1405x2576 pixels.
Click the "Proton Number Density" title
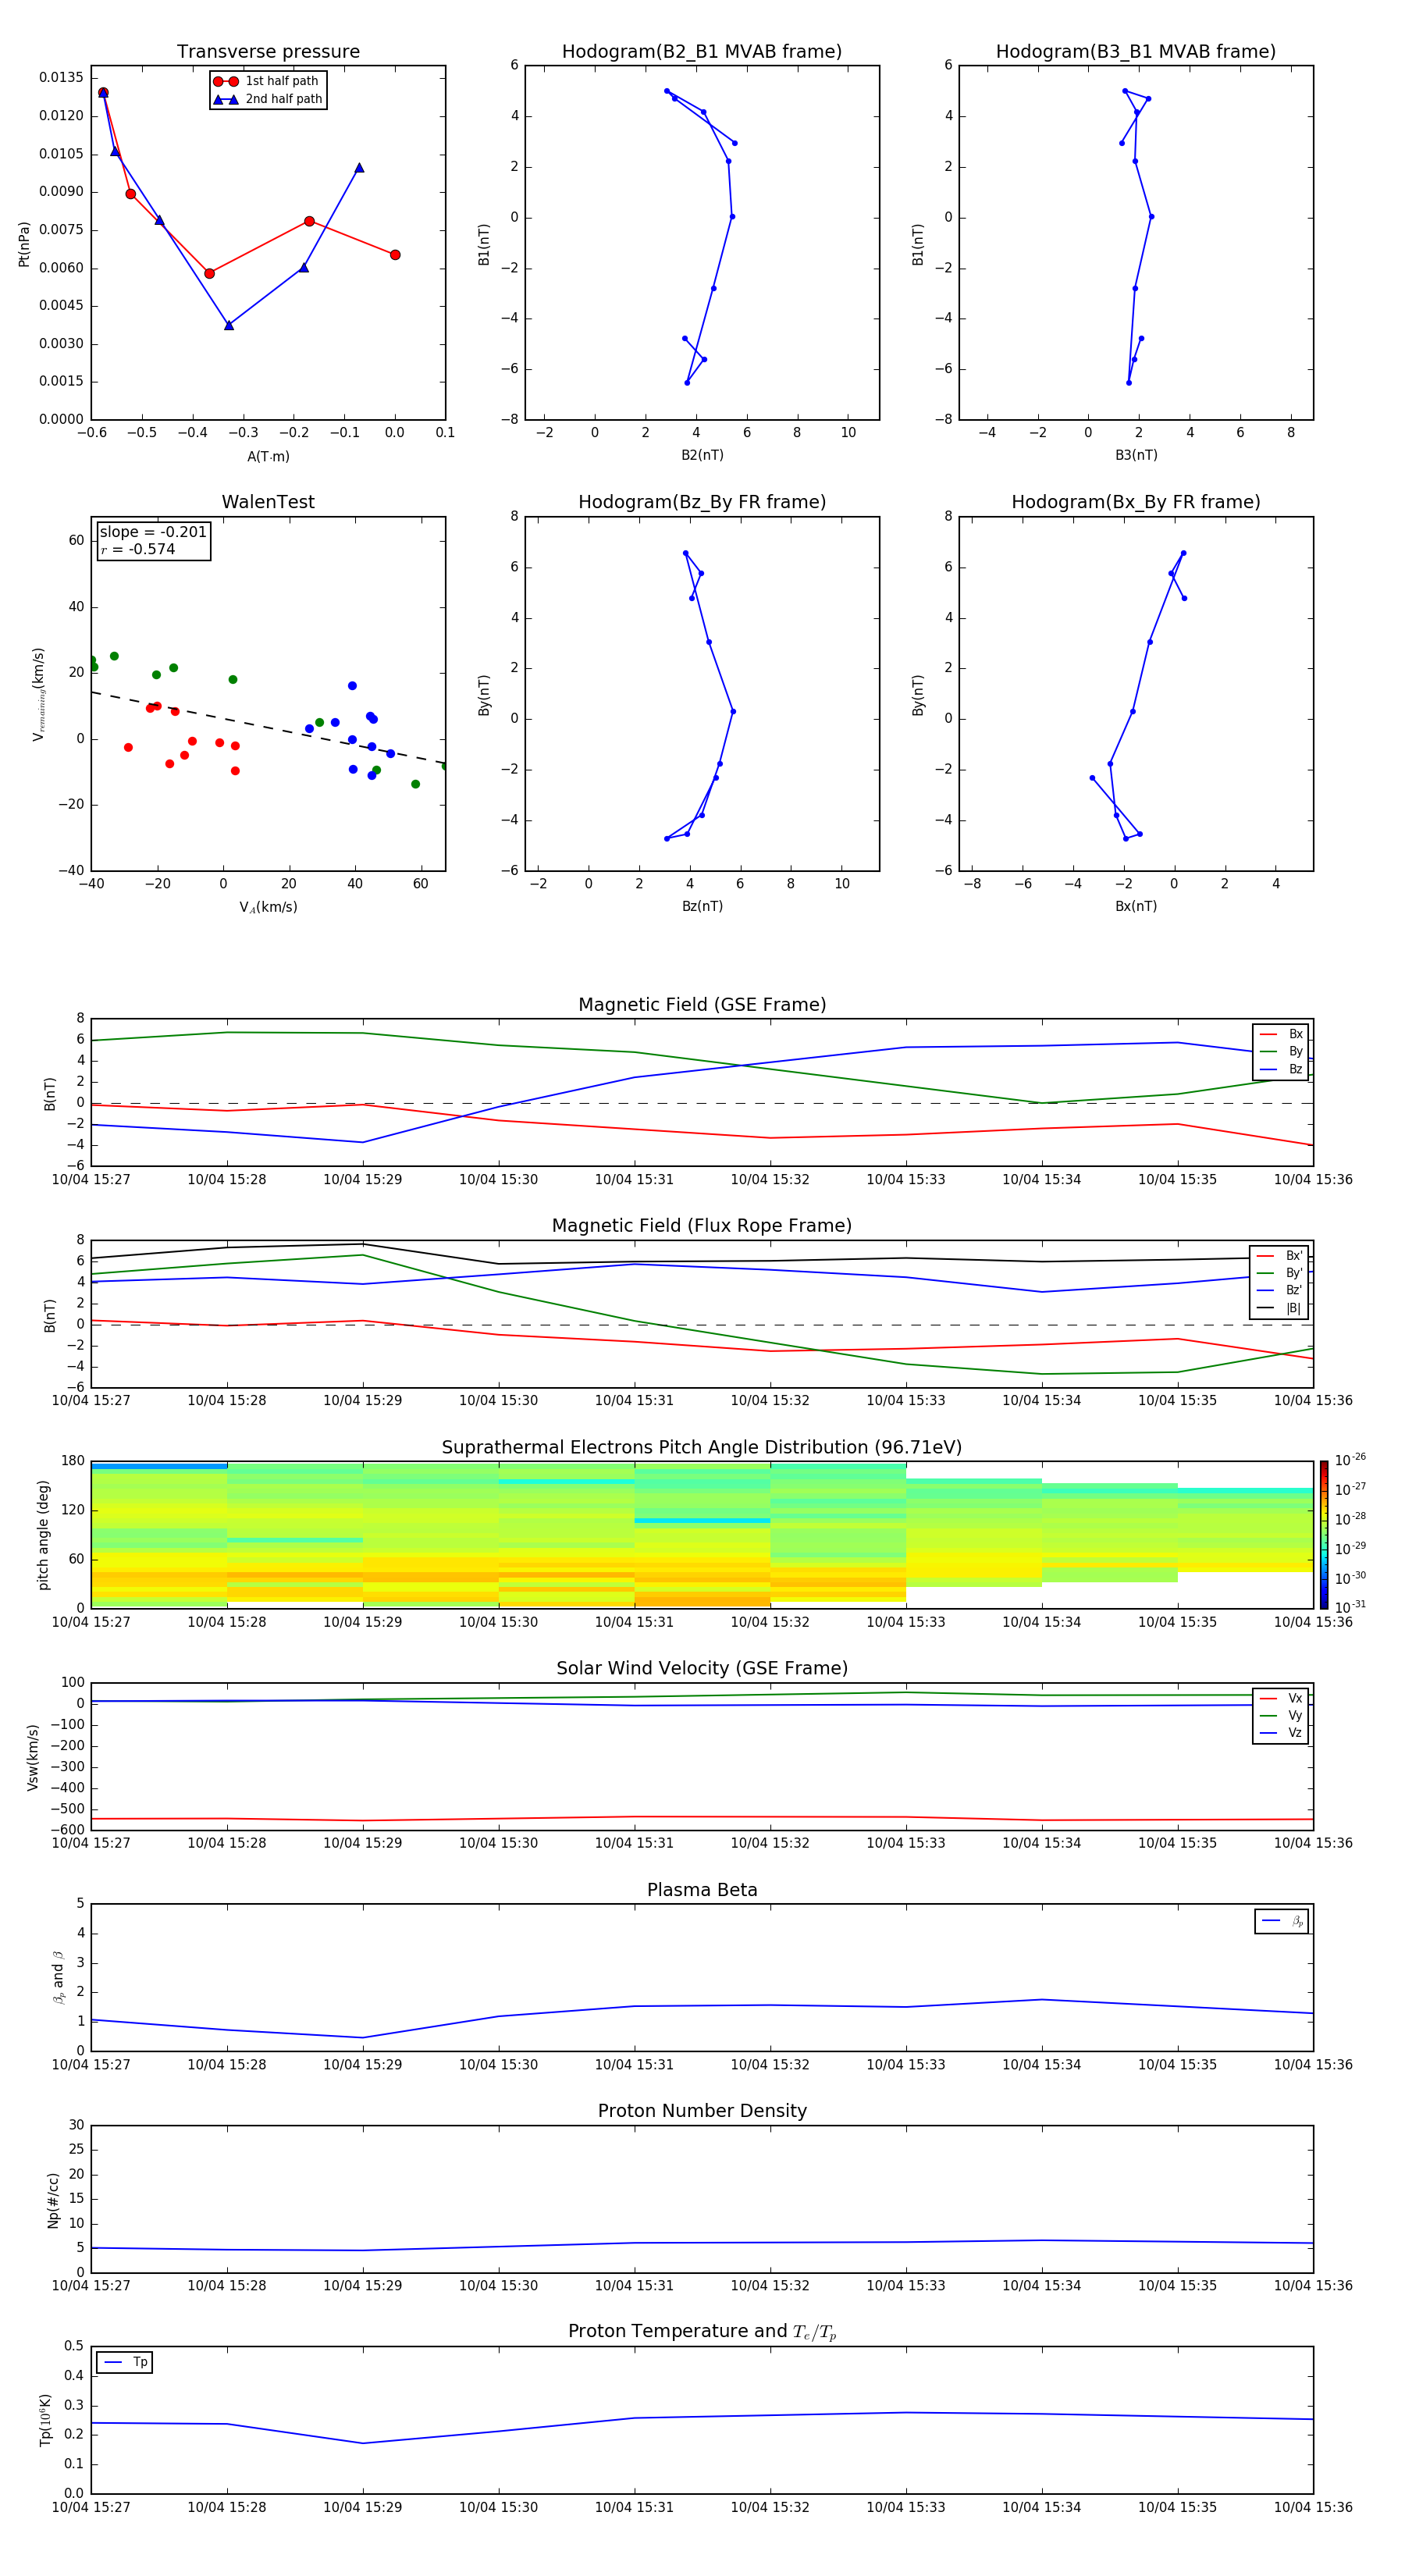[702, 2111]
